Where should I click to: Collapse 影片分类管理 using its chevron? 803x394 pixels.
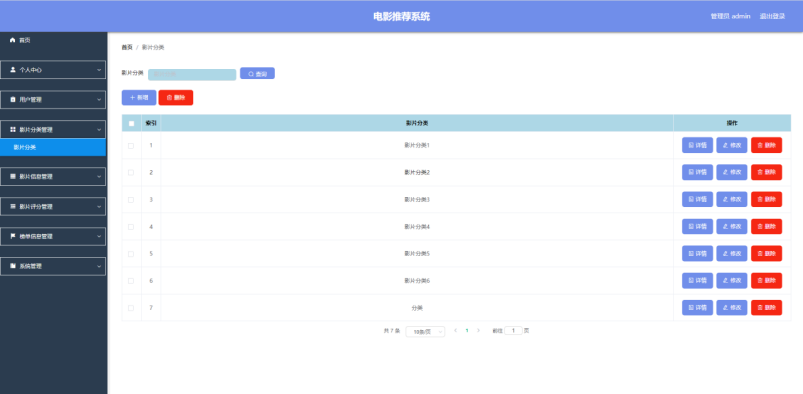pos(99,130)
